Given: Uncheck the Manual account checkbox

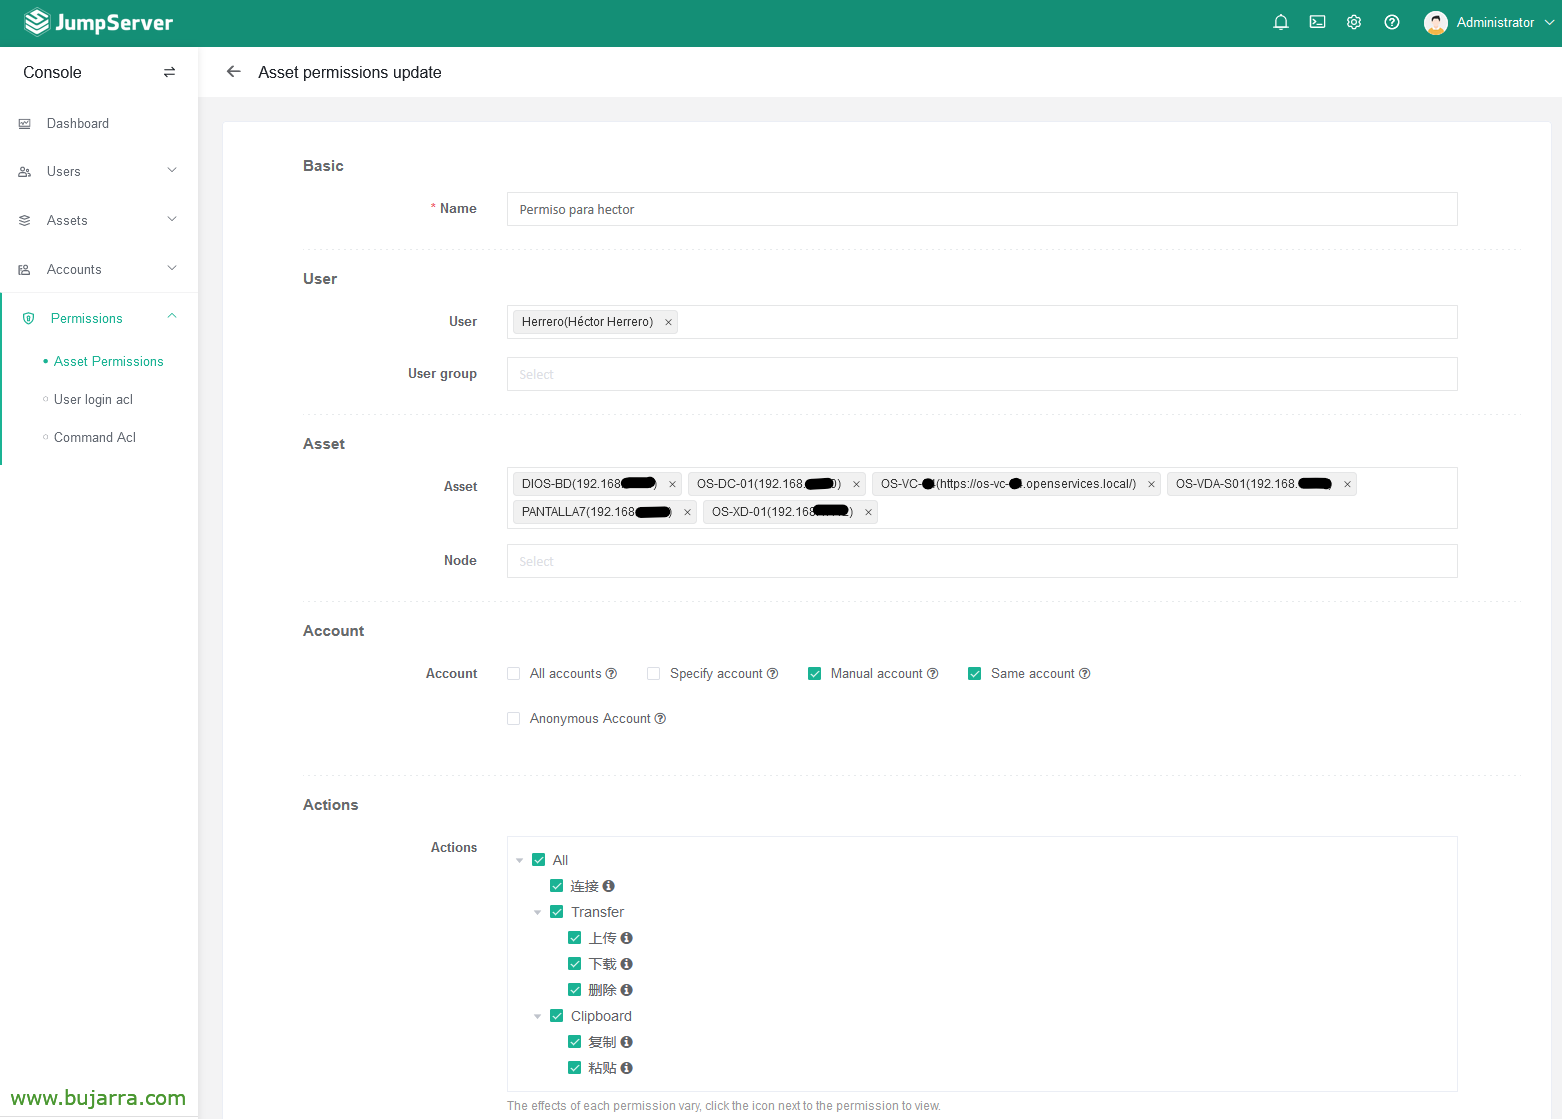Looking at the screenshot, I should point(815,674).
